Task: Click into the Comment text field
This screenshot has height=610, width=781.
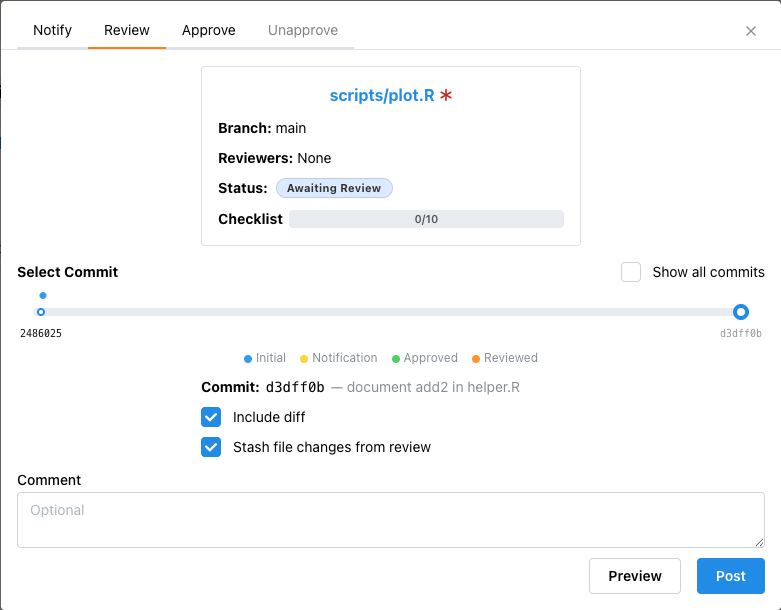Action: (390, 520)
